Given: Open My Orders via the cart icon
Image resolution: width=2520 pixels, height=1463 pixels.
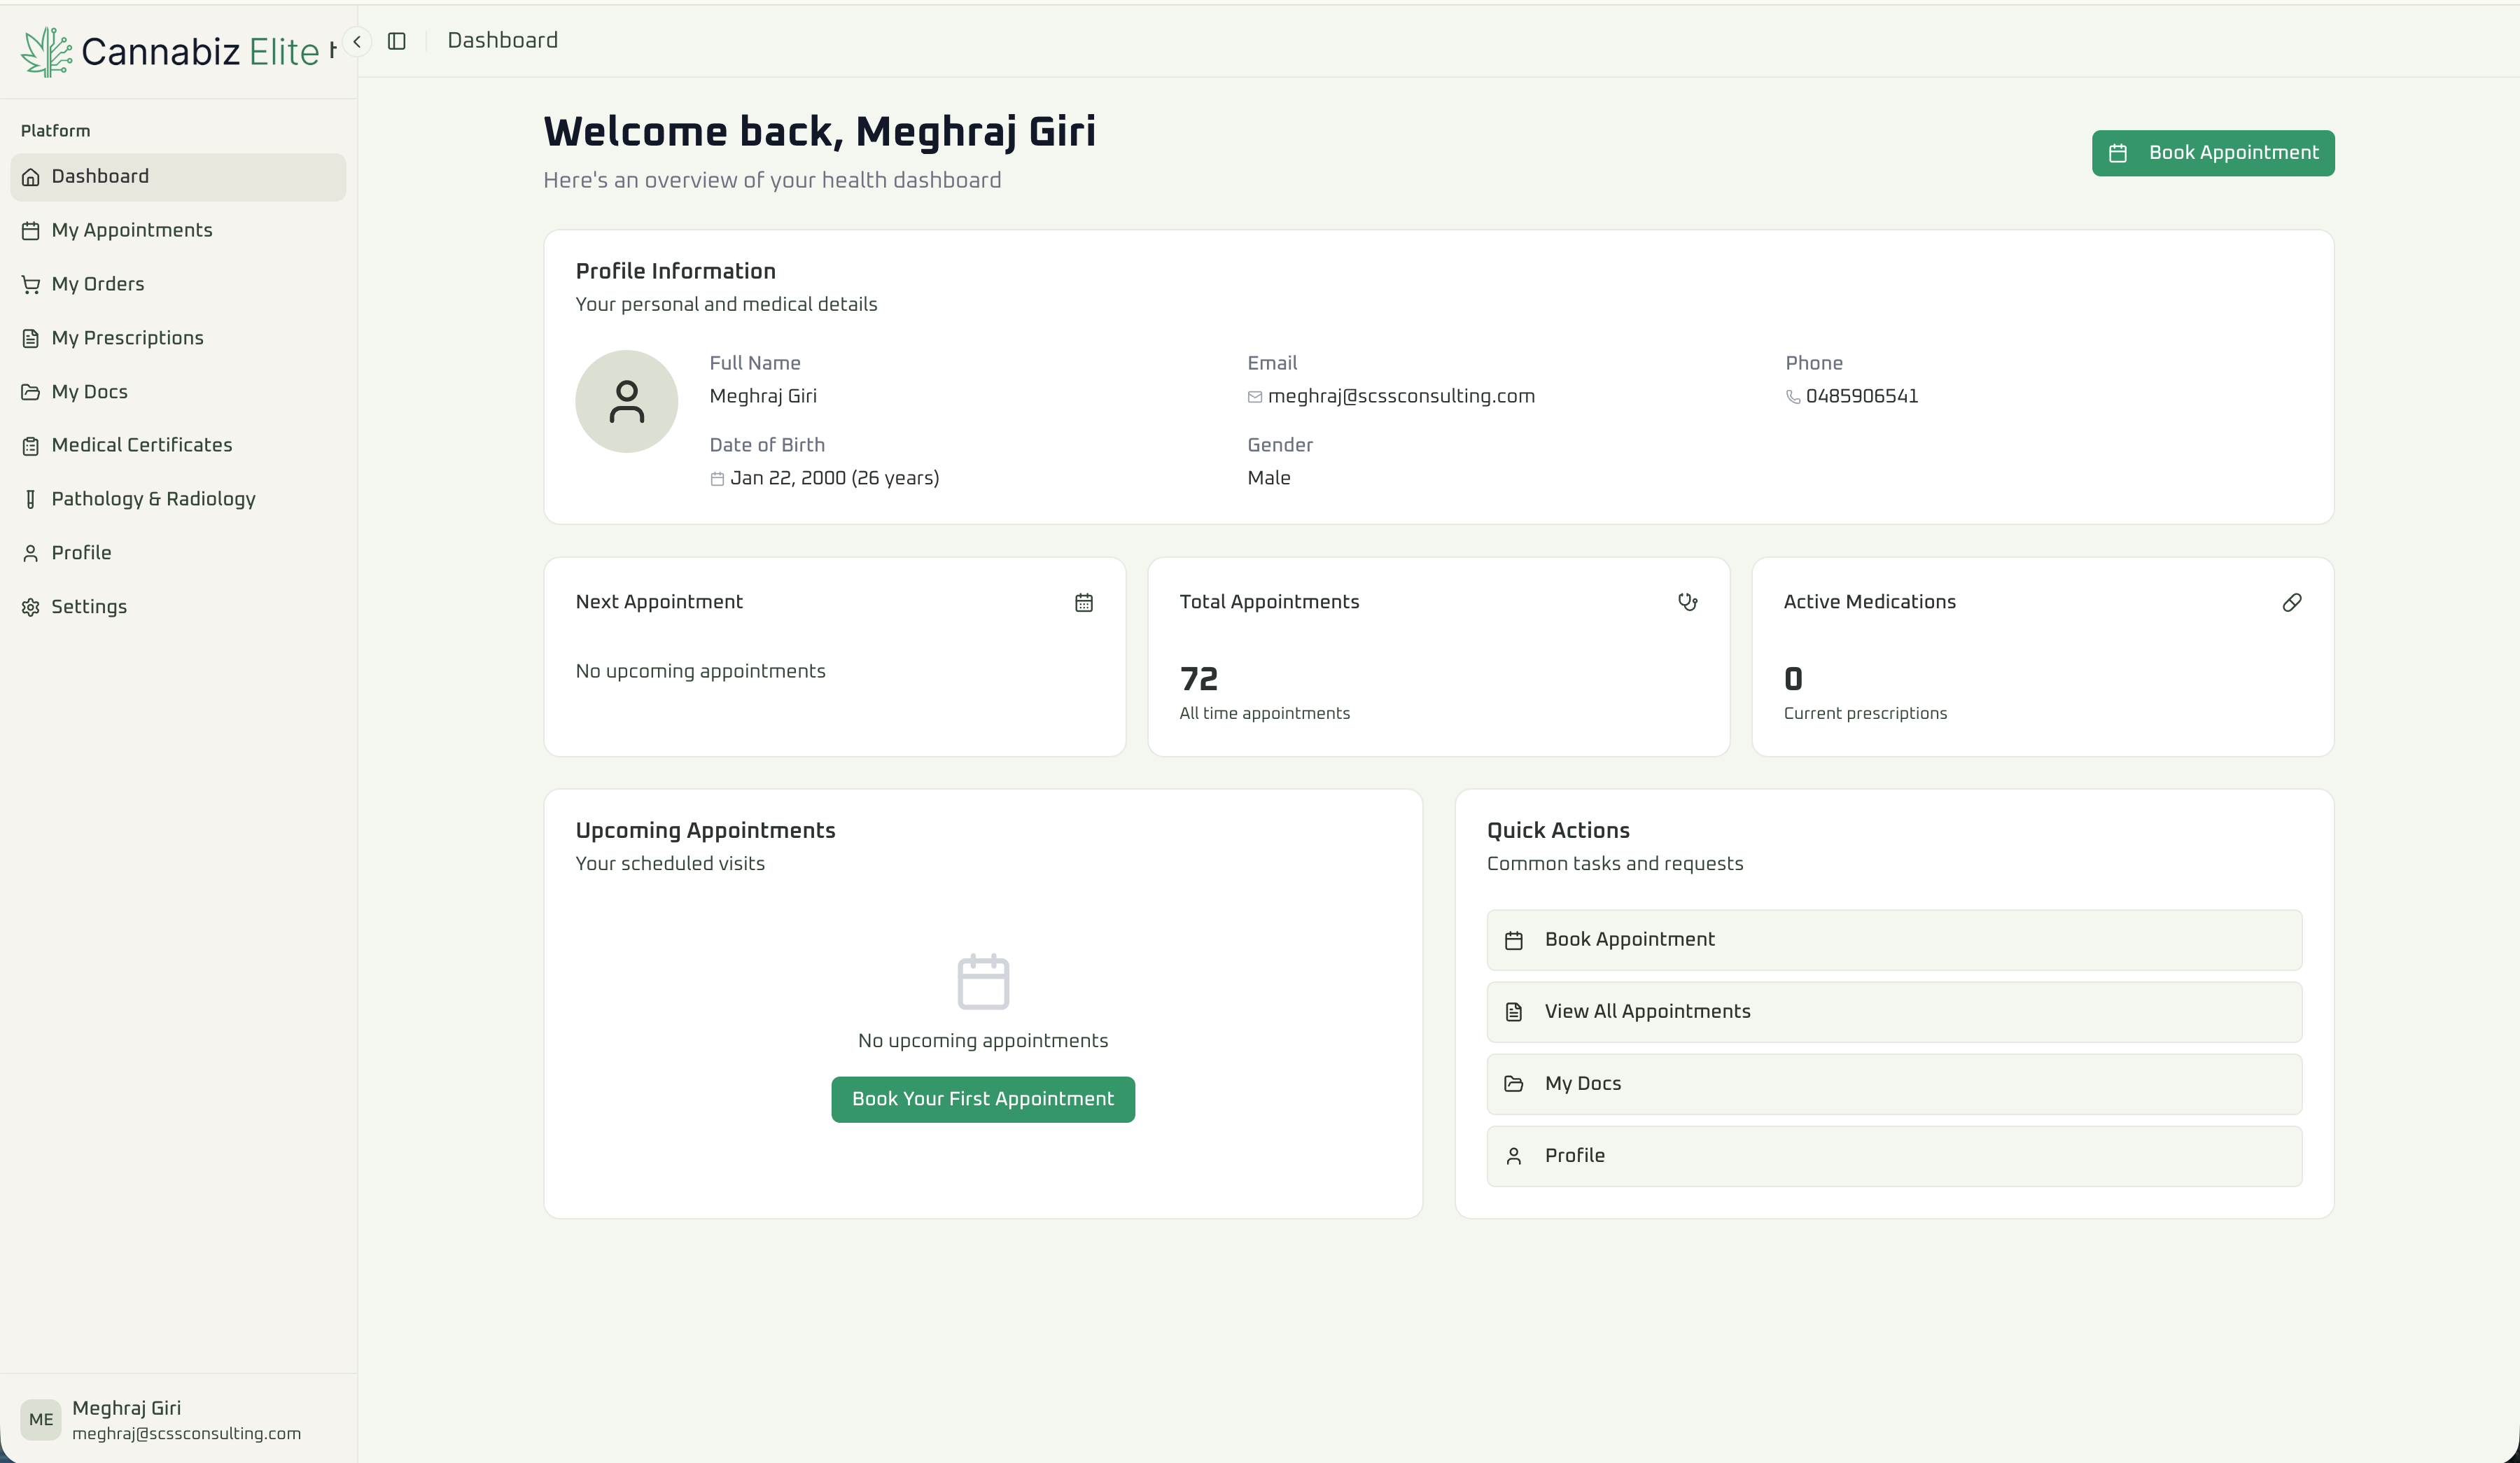Looking at the screenshot, I should coord(31,283).
